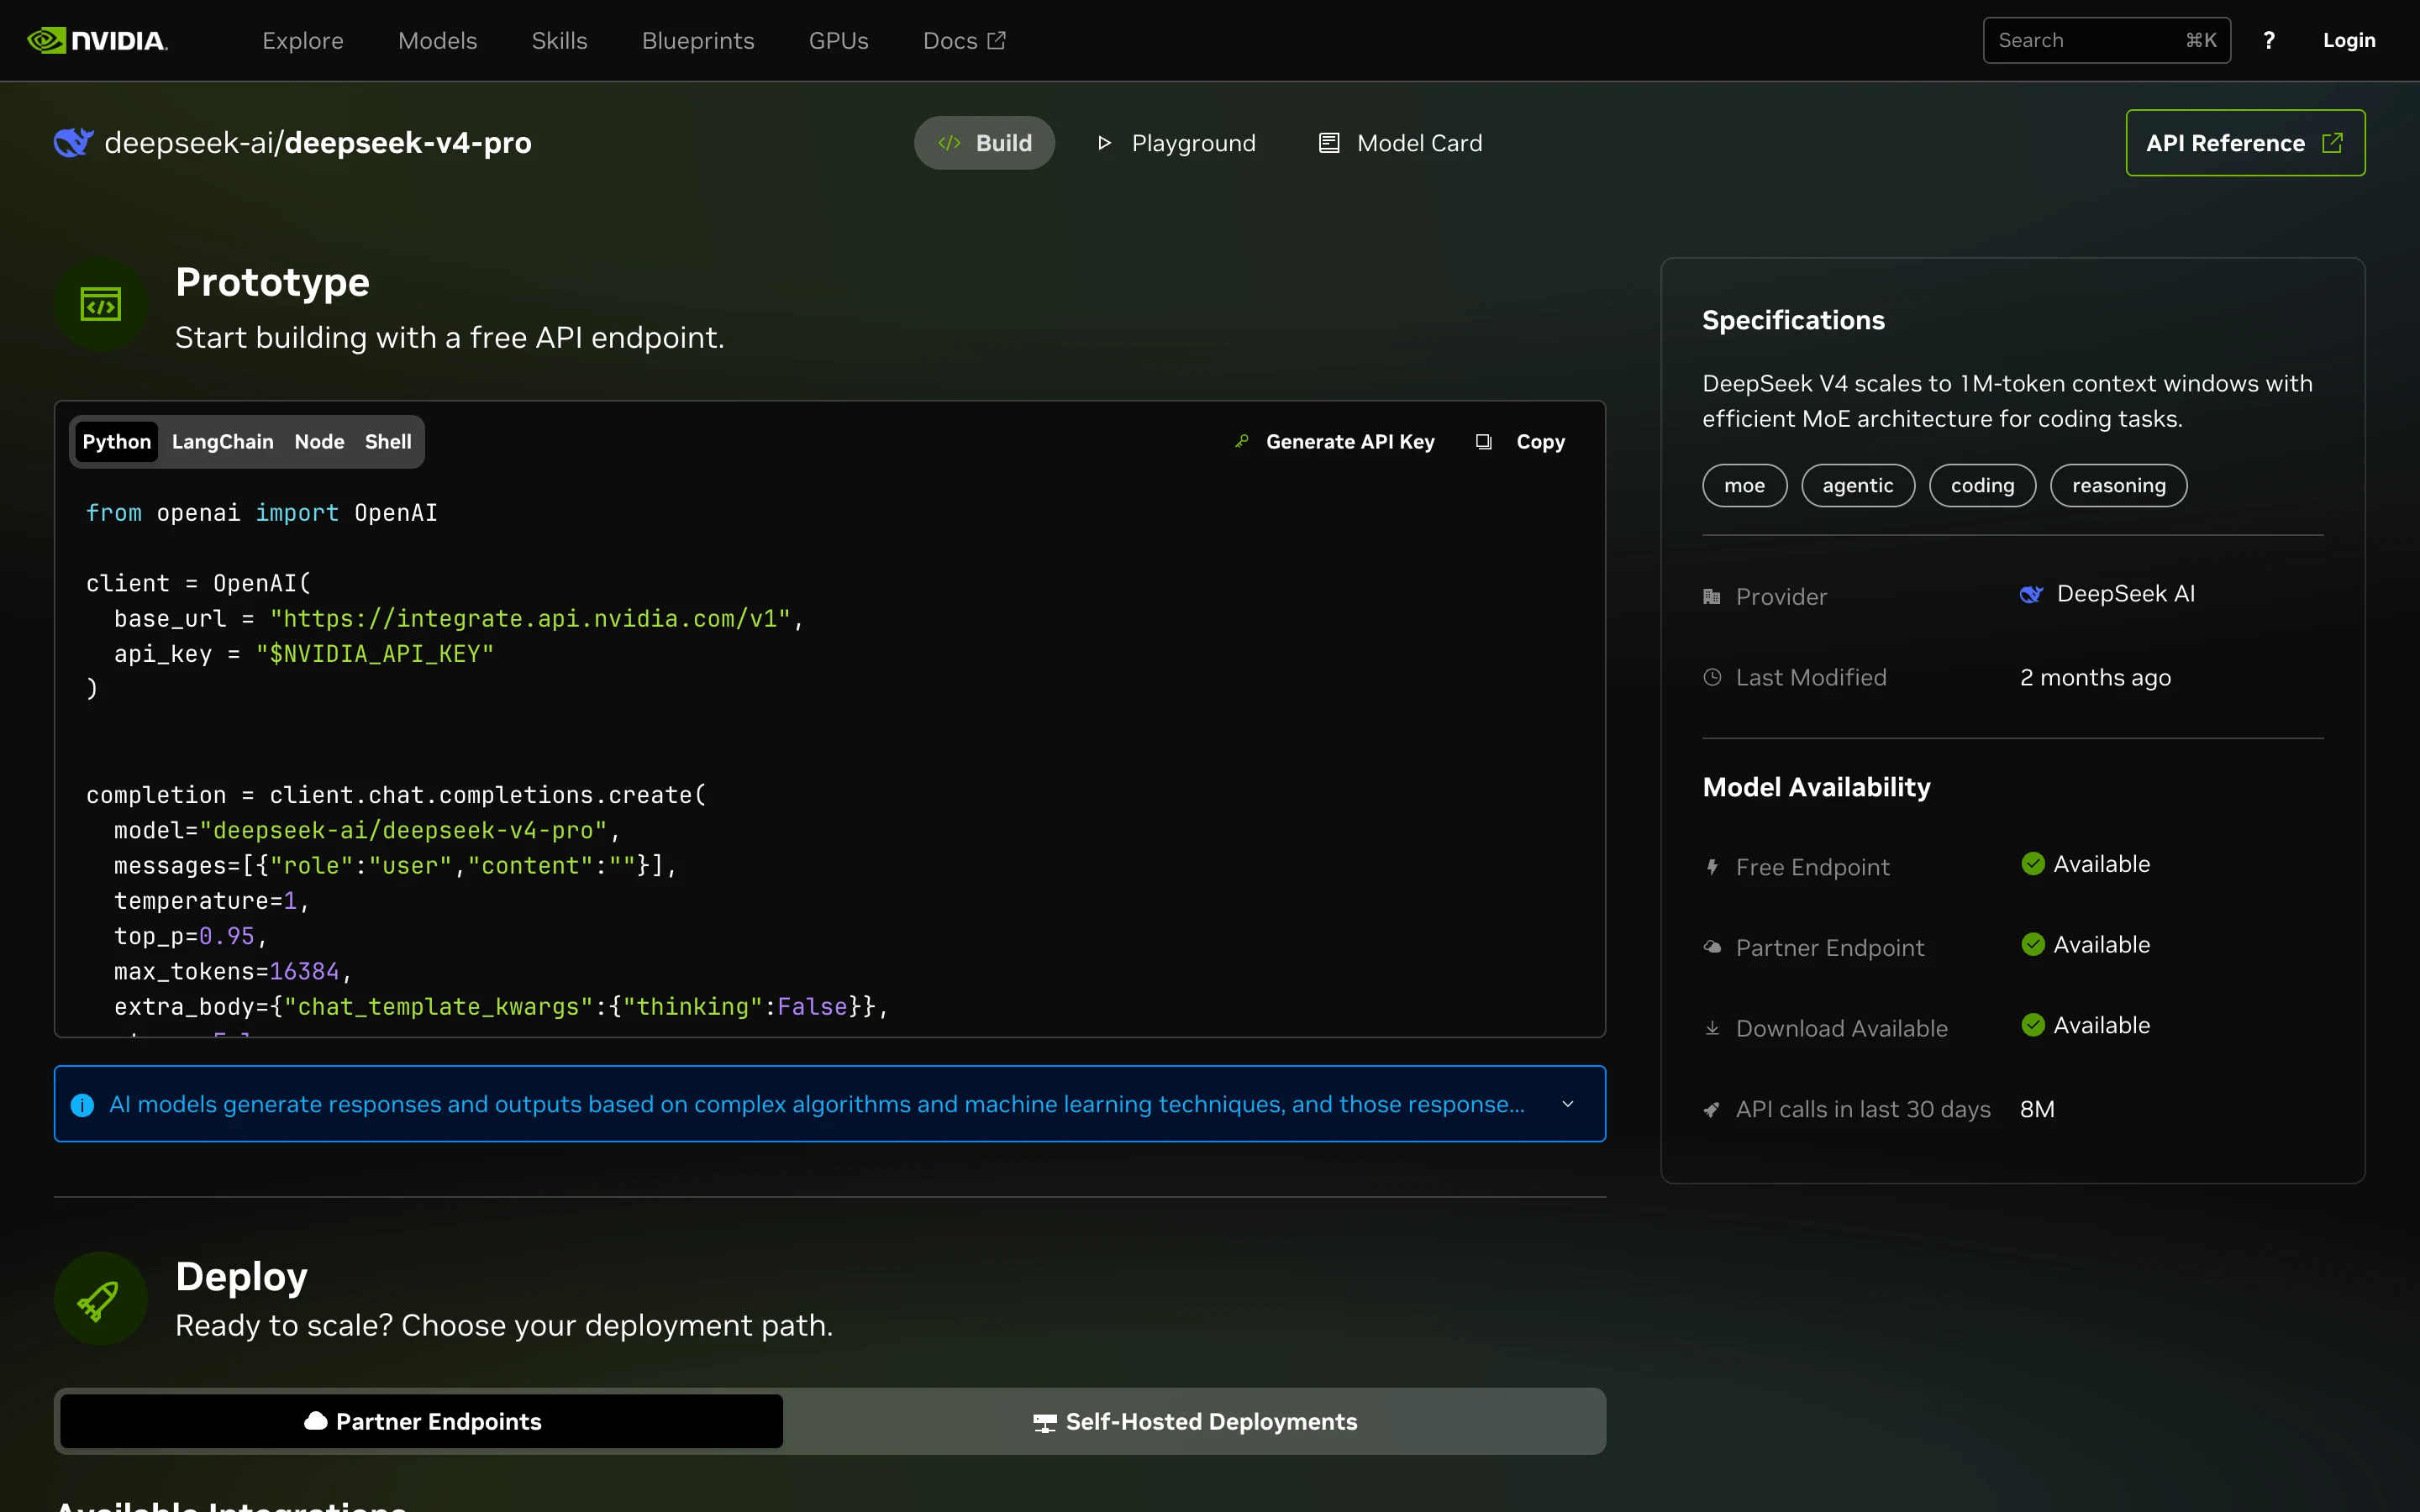Click the info icon in the AI models notice
This screenshot has width=2420, height=1512.
[82, 1105]
